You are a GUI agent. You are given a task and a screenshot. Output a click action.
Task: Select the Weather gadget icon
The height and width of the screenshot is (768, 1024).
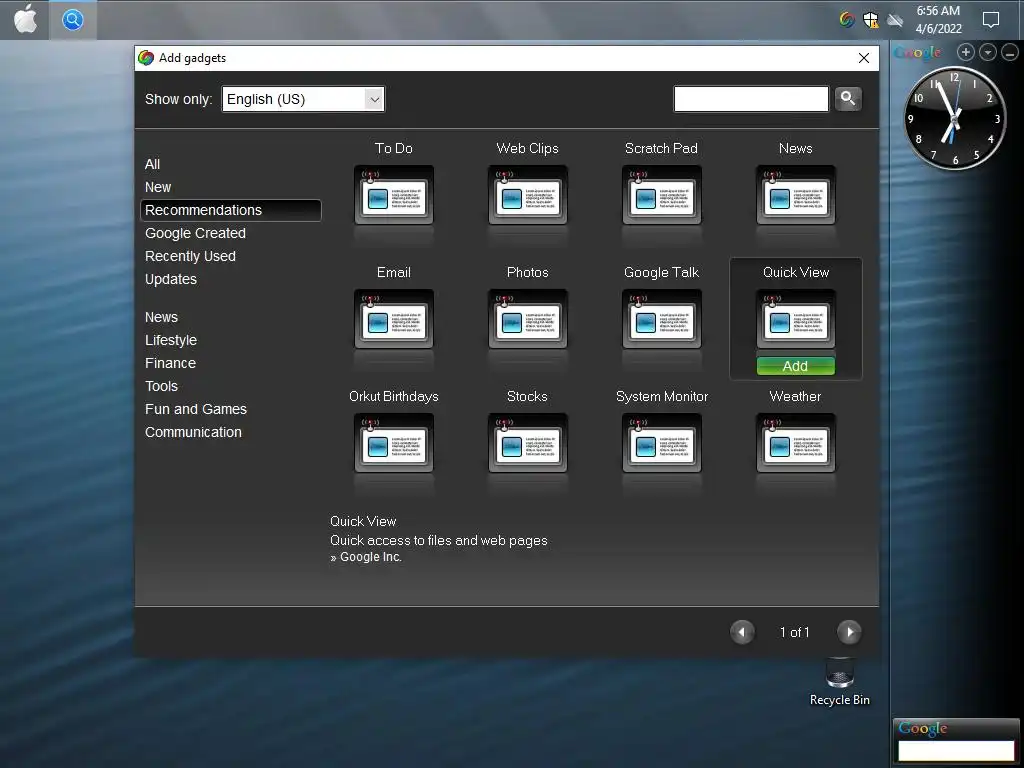pyautogui.click(x=795, y=443)
